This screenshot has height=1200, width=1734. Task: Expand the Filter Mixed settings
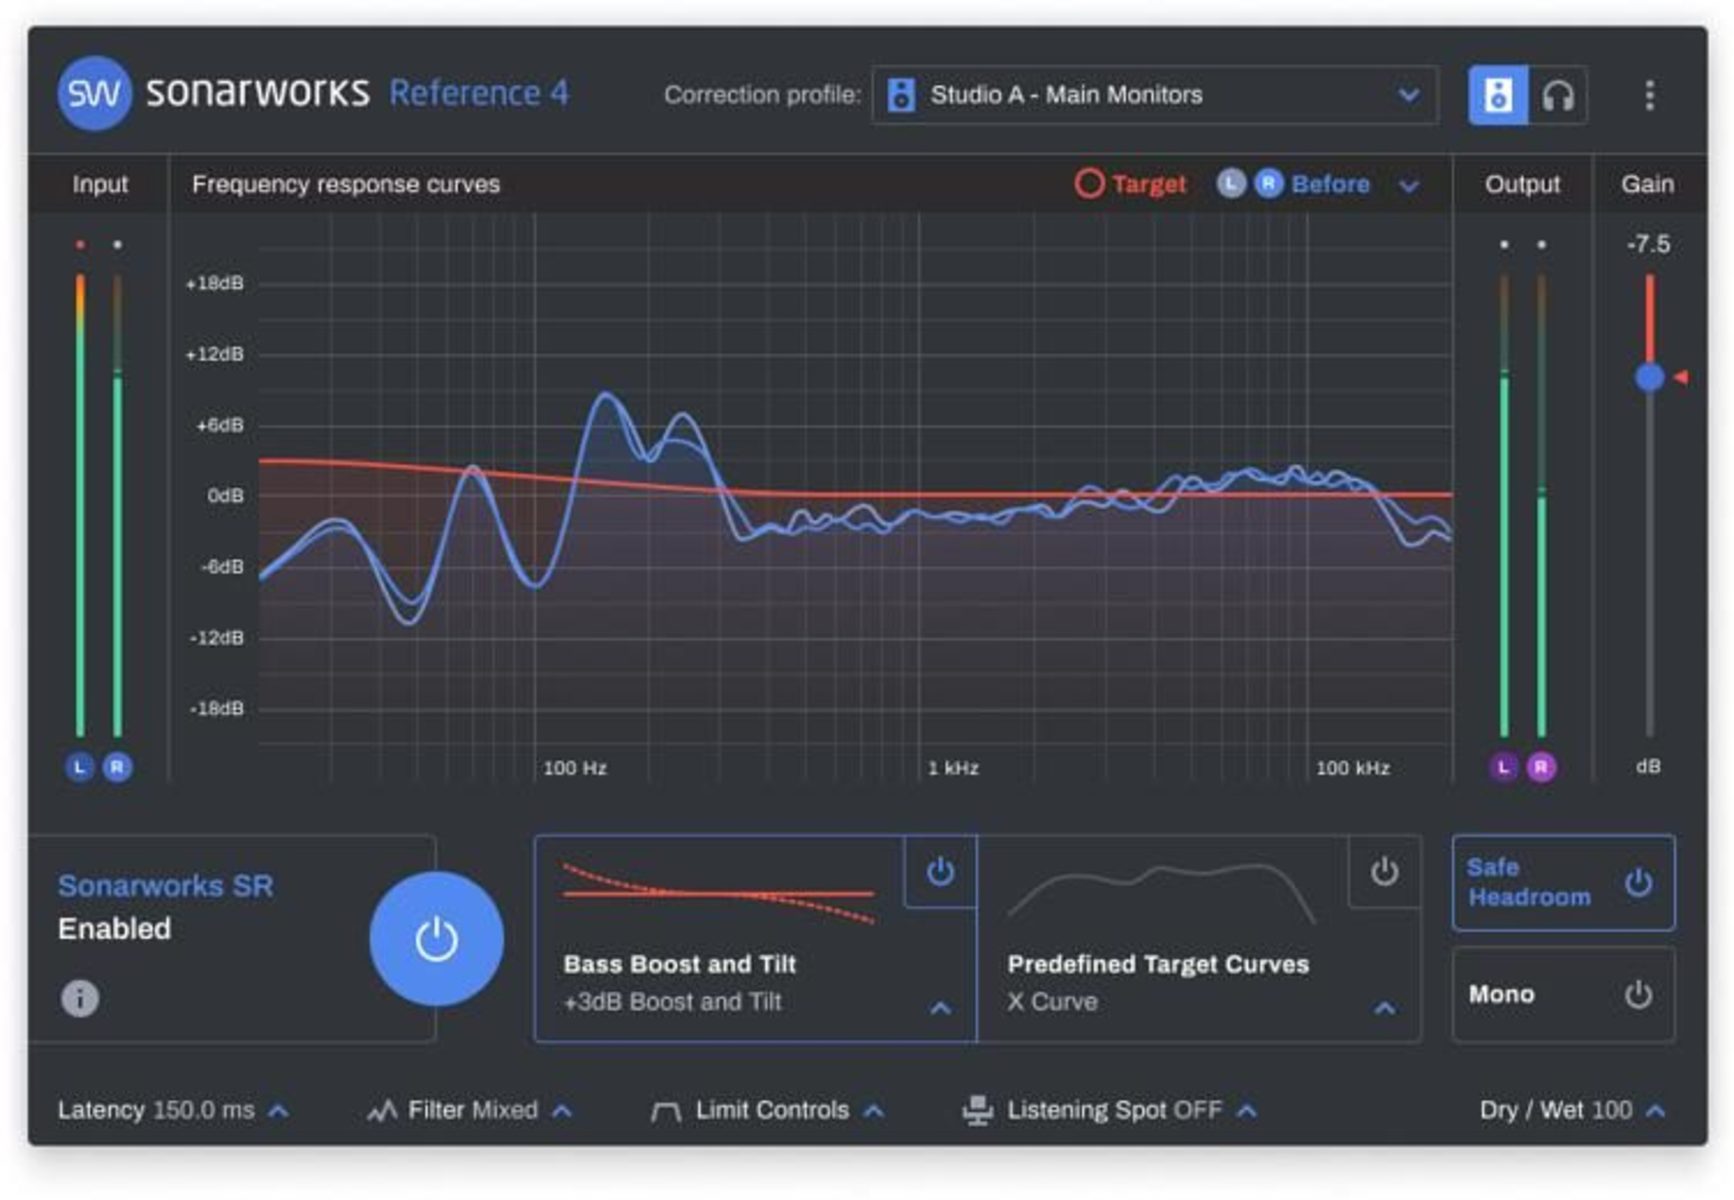pos(562,1111)
